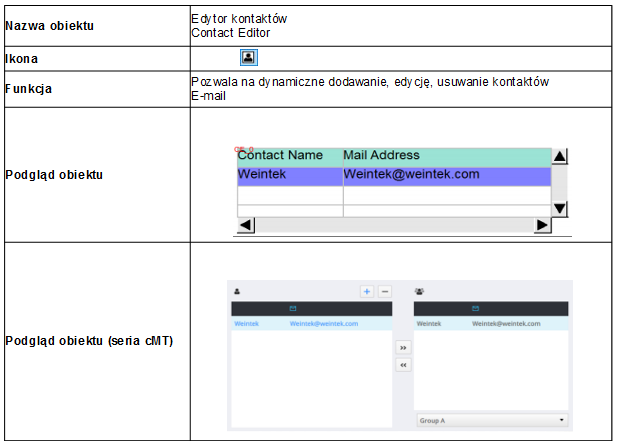Click the group people icon
Screen dimensions: 617x444
(x=419, y=291)
